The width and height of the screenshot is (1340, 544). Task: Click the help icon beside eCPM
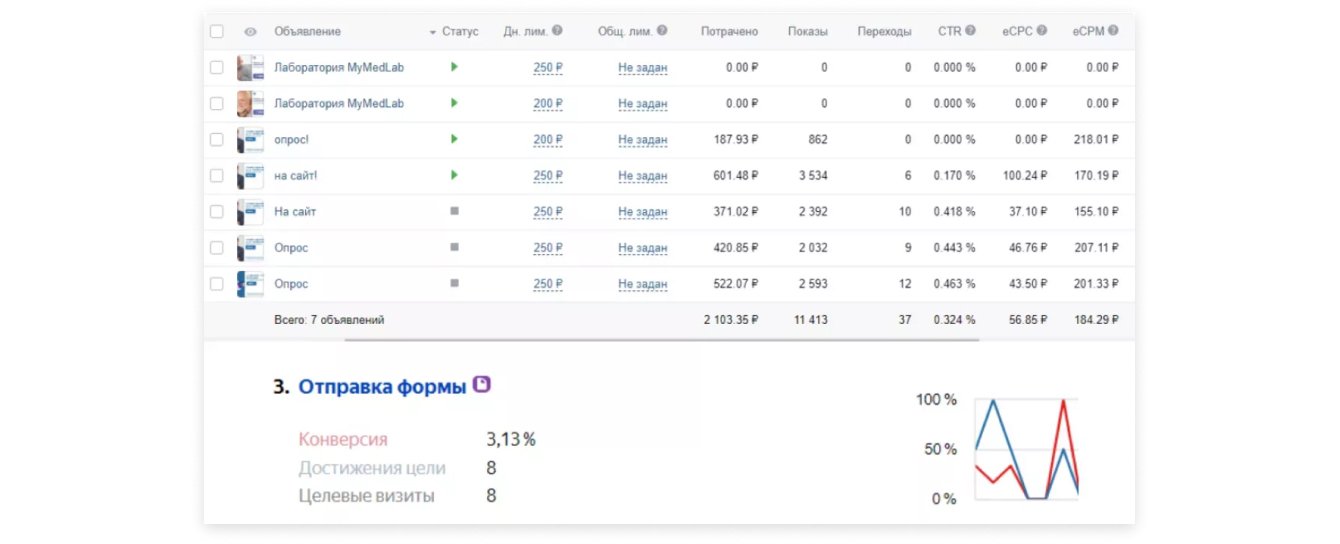1113,31
